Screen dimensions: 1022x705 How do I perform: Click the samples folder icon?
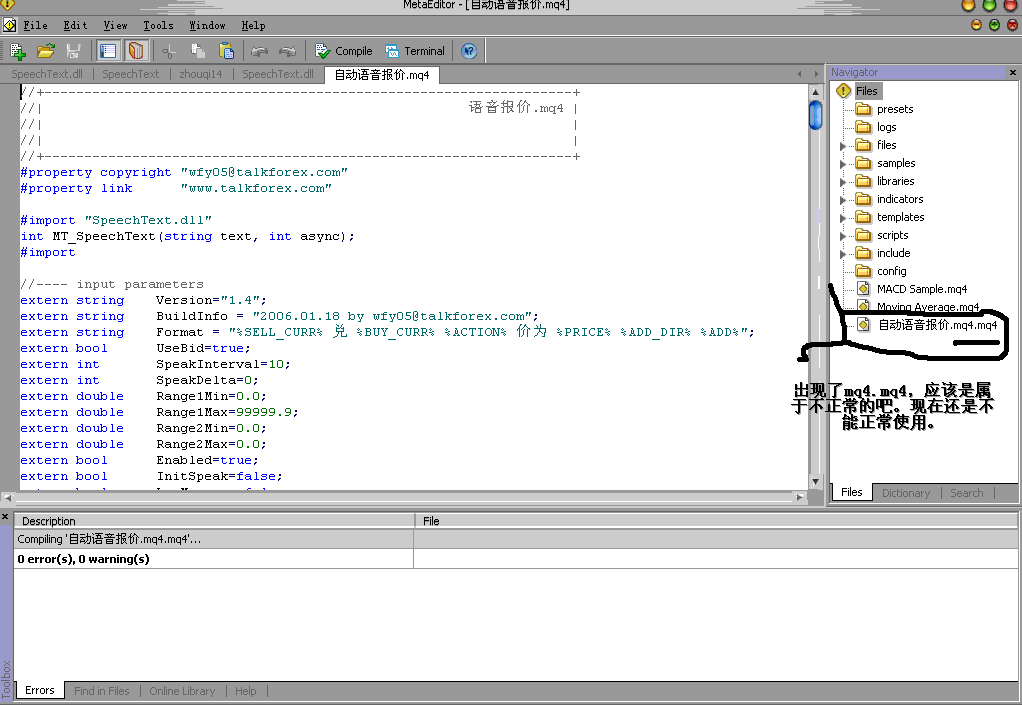863,163
